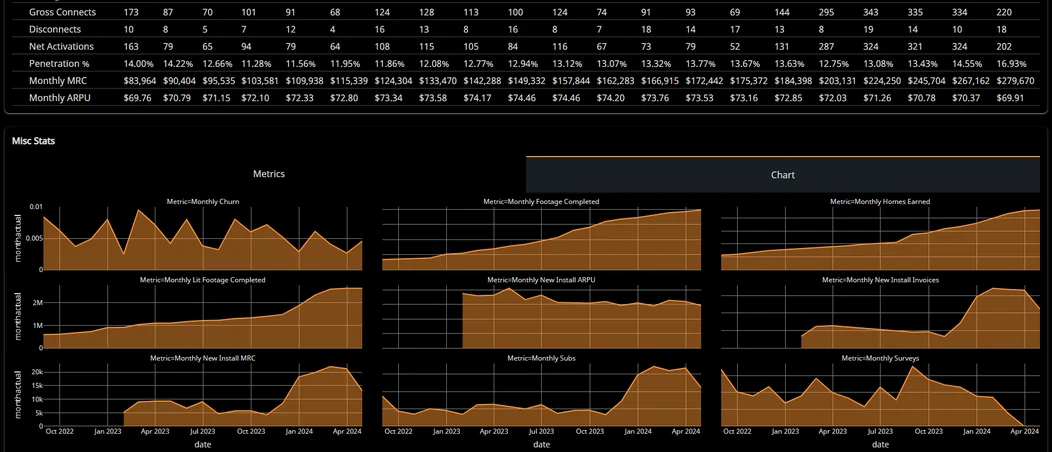Screen dimensions: 1052x452
Task: Select the Monthly MRC value $203,131
Action: (838, 80)
